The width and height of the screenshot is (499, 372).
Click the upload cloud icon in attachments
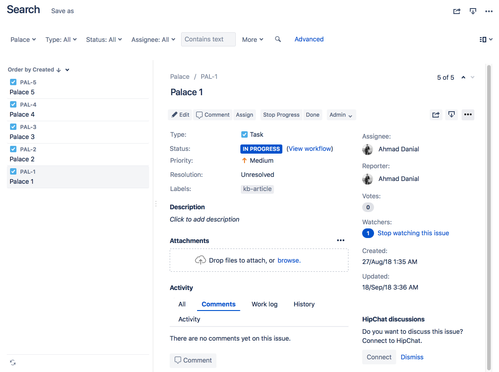200,260
